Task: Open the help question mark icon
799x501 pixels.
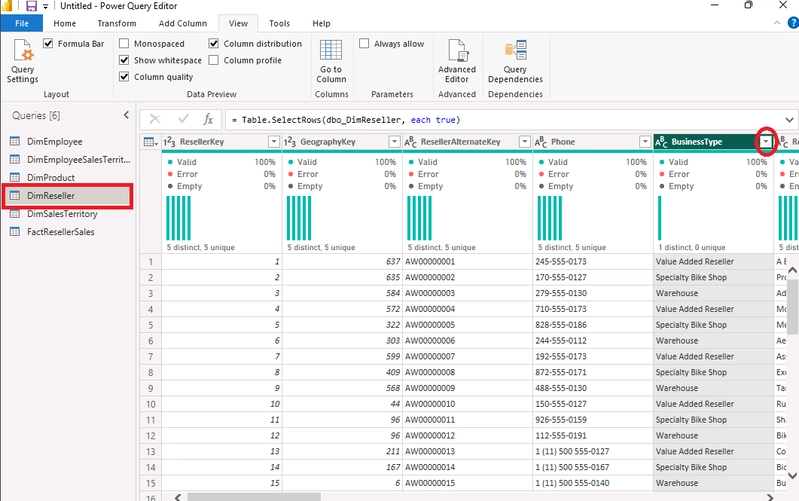Action: pos(793,23)
